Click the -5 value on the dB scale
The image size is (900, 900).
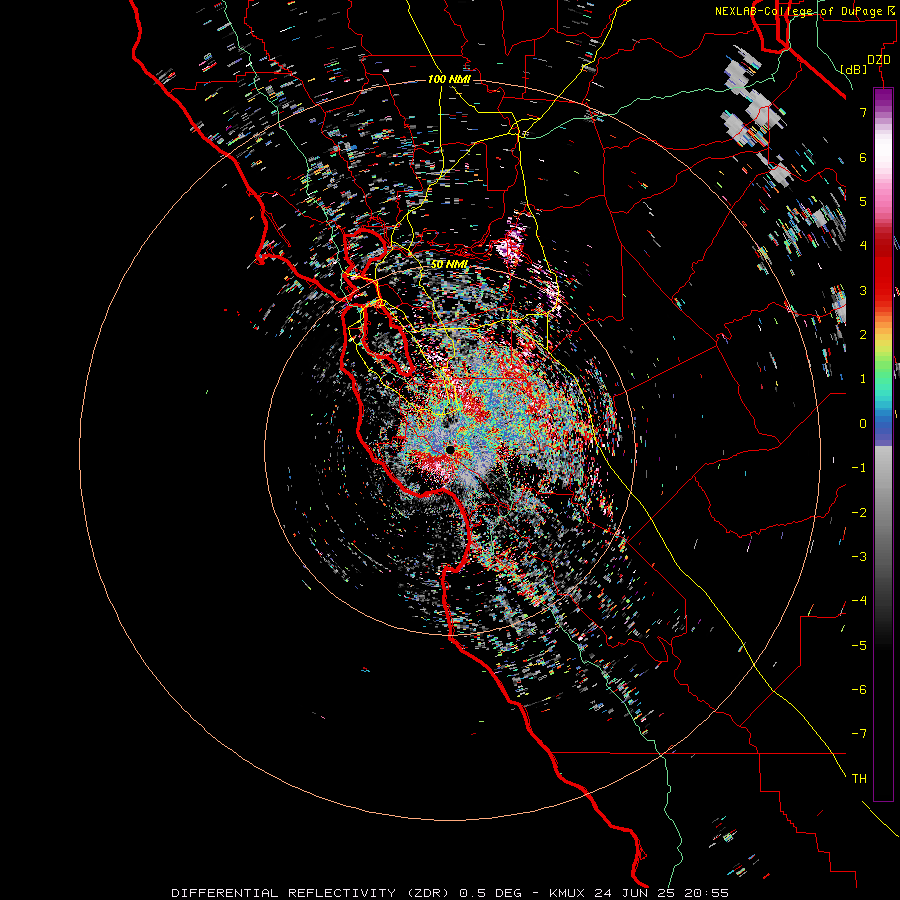point(859,645)
